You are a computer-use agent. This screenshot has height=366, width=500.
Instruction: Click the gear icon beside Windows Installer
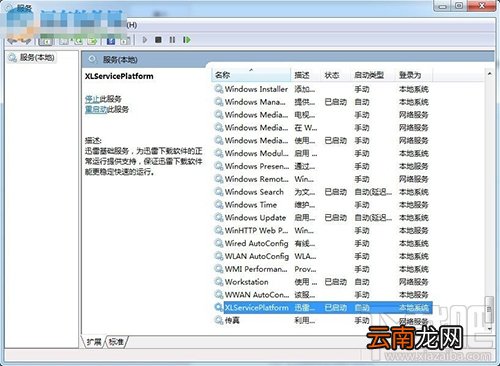click(x=219, y=89)
